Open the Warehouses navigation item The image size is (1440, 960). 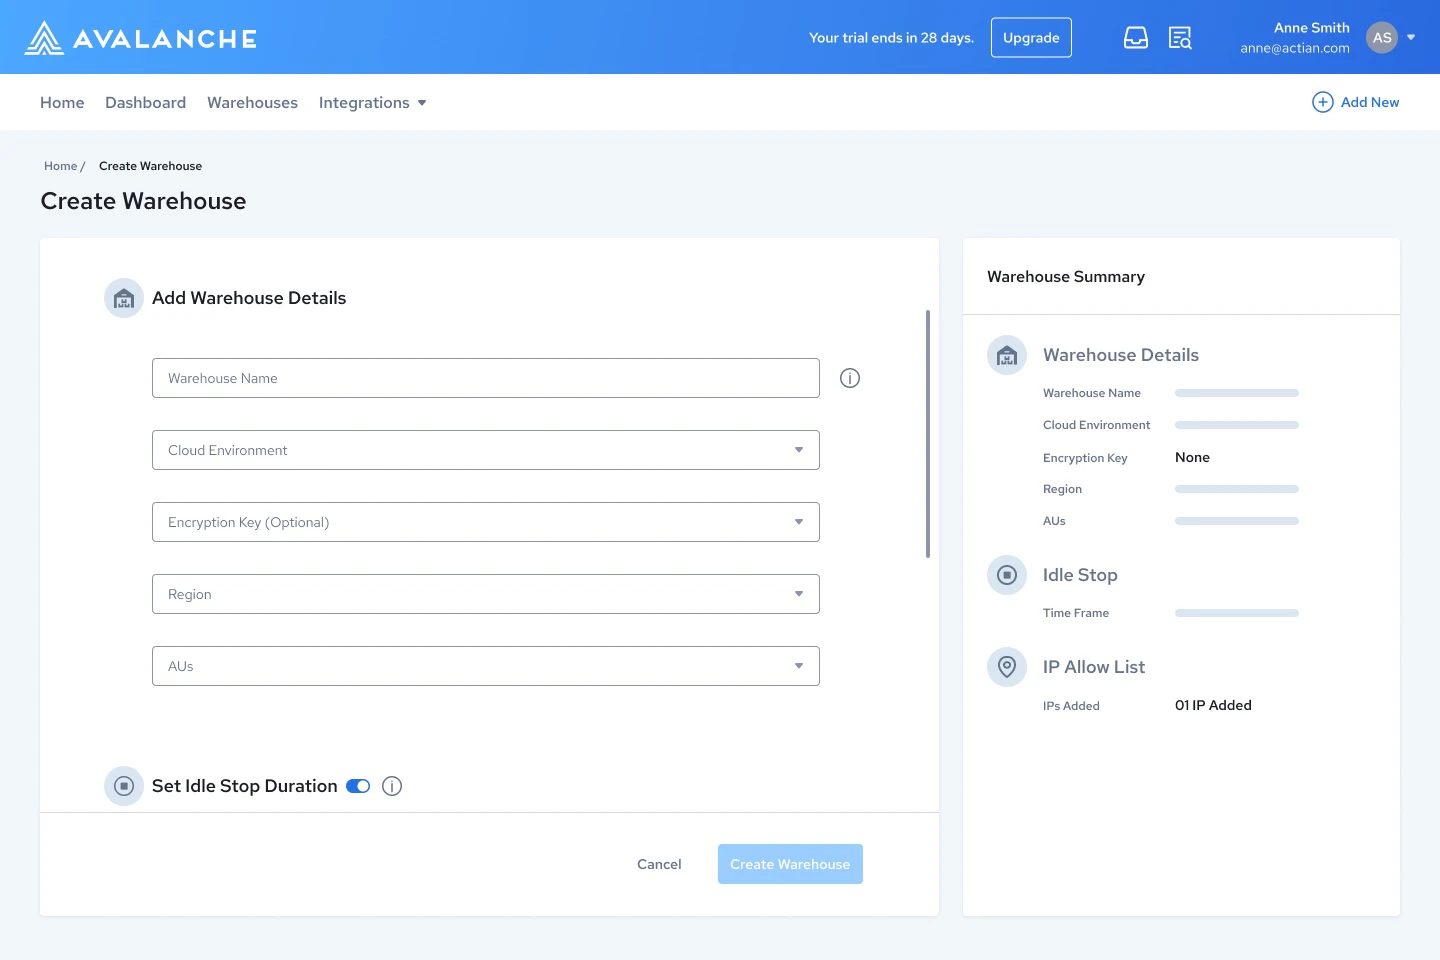(x=252, y=102)
